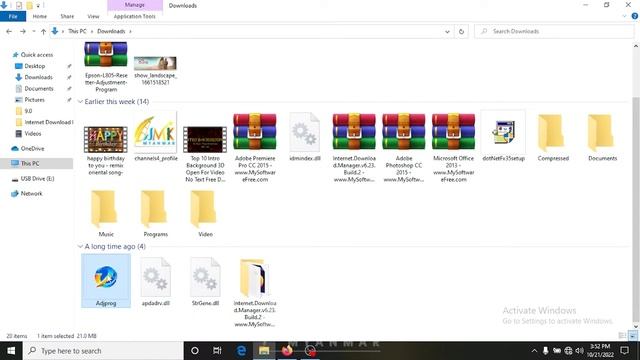Open the Windows Start menu
The height and width of the screenshot is (360, 640).
[11, 351]
